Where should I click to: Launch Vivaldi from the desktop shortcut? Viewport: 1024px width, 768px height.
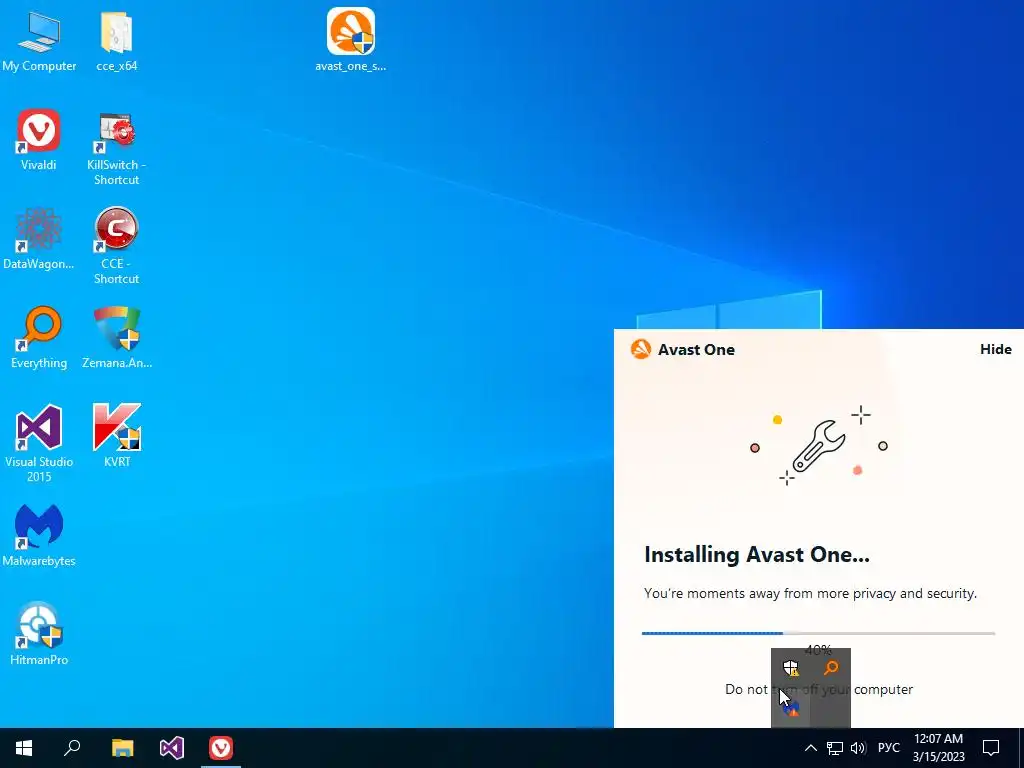click(x=39, y=140)
